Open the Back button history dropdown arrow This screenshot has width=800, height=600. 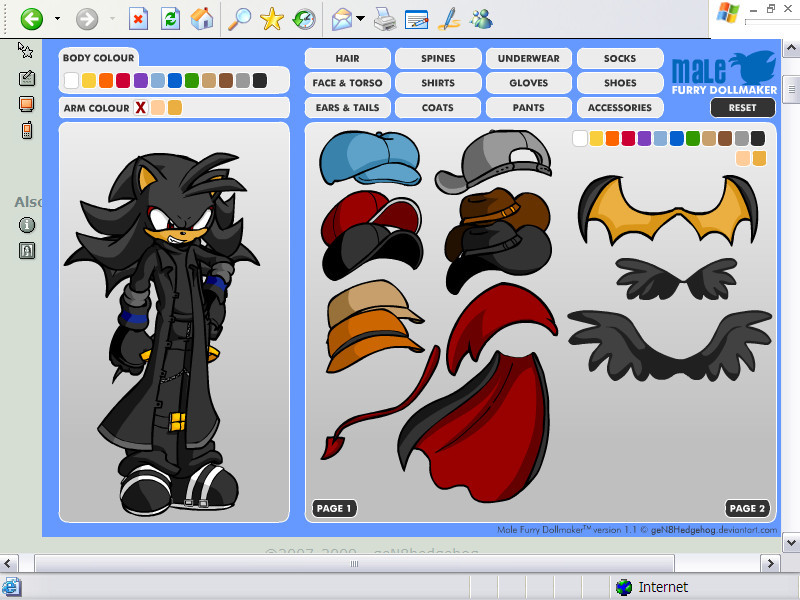pos(58,19)
